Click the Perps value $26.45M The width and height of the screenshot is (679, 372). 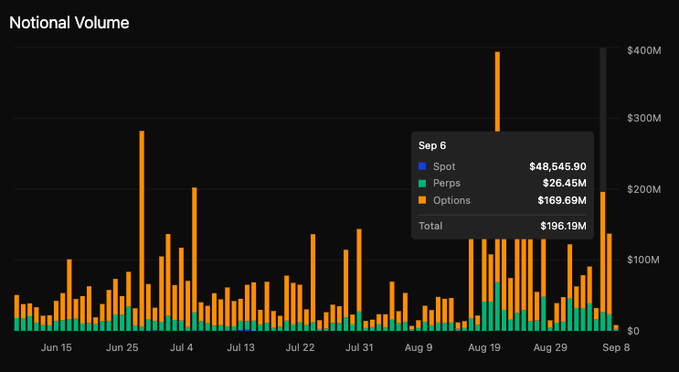pos(565,183)
